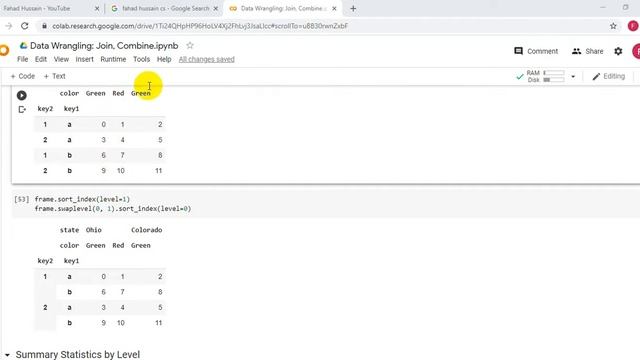This screenshot has height=360, width=640.
Task: Open the View menu
Action: [x=61, y=59]
